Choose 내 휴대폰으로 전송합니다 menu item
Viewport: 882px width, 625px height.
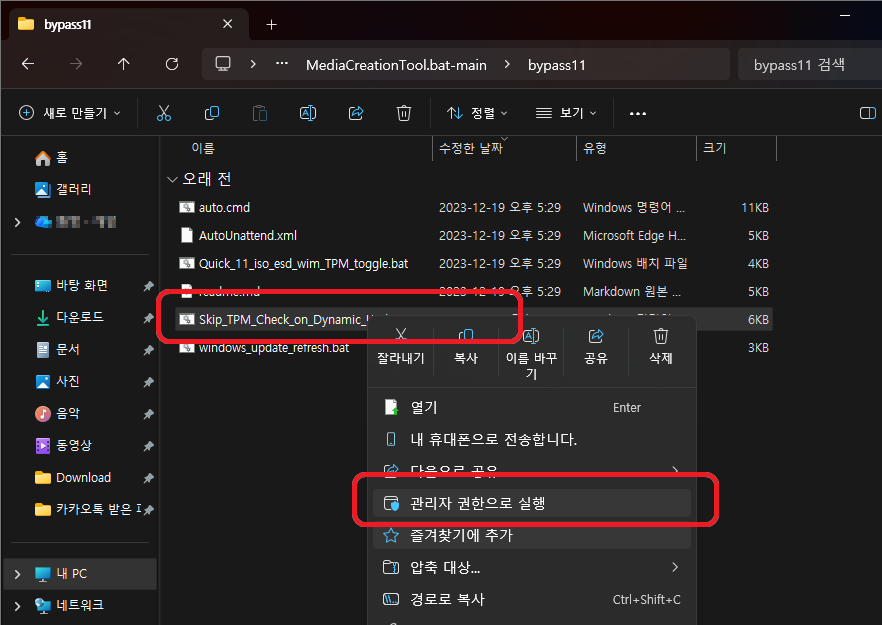[x=532, y=439]
